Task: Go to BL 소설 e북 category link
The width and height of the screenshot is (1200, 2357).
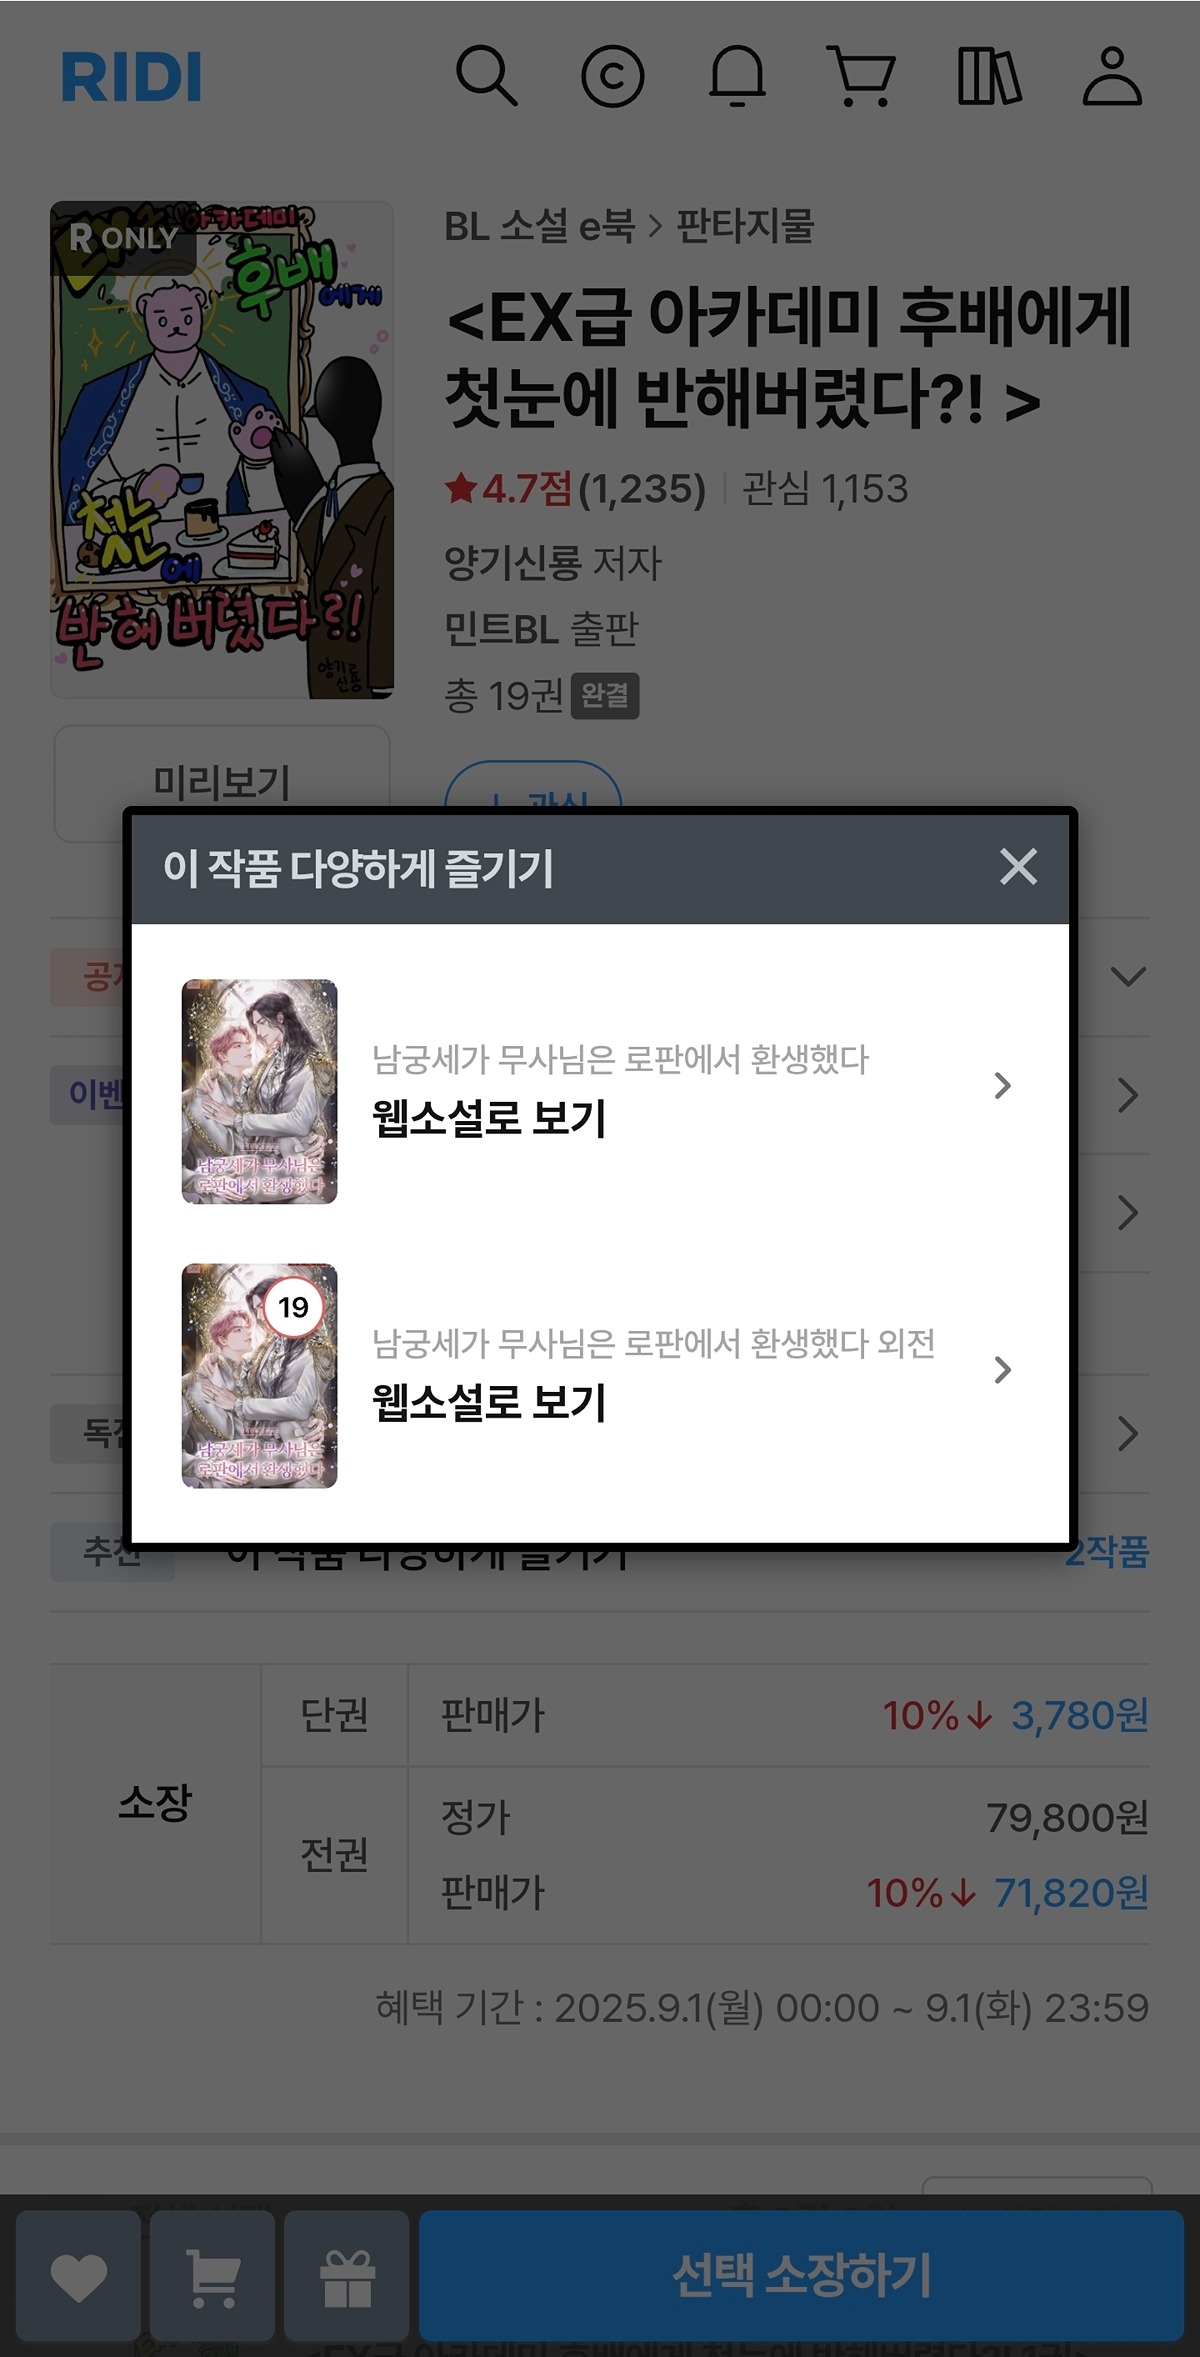Action: (x=539, y=226)
